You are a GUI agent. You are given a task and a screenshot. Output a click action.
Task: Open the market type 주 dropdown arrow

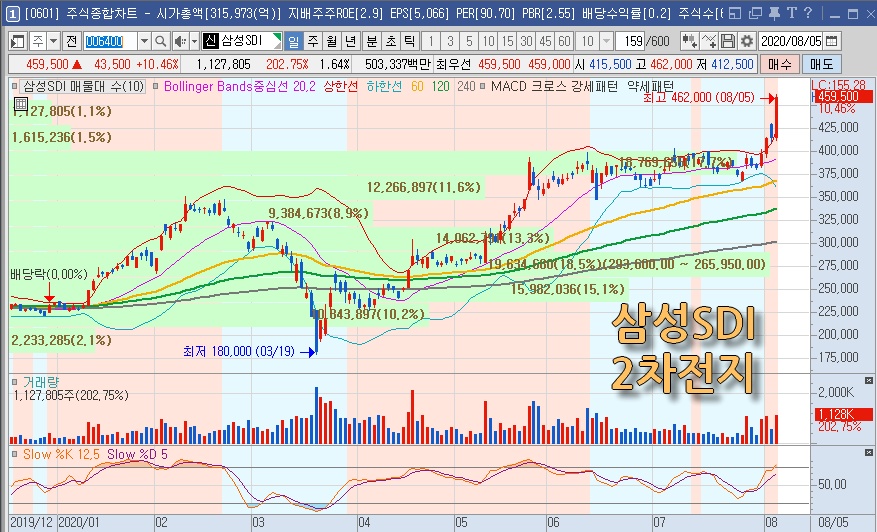pyautogui.click(x=53, y=41)
